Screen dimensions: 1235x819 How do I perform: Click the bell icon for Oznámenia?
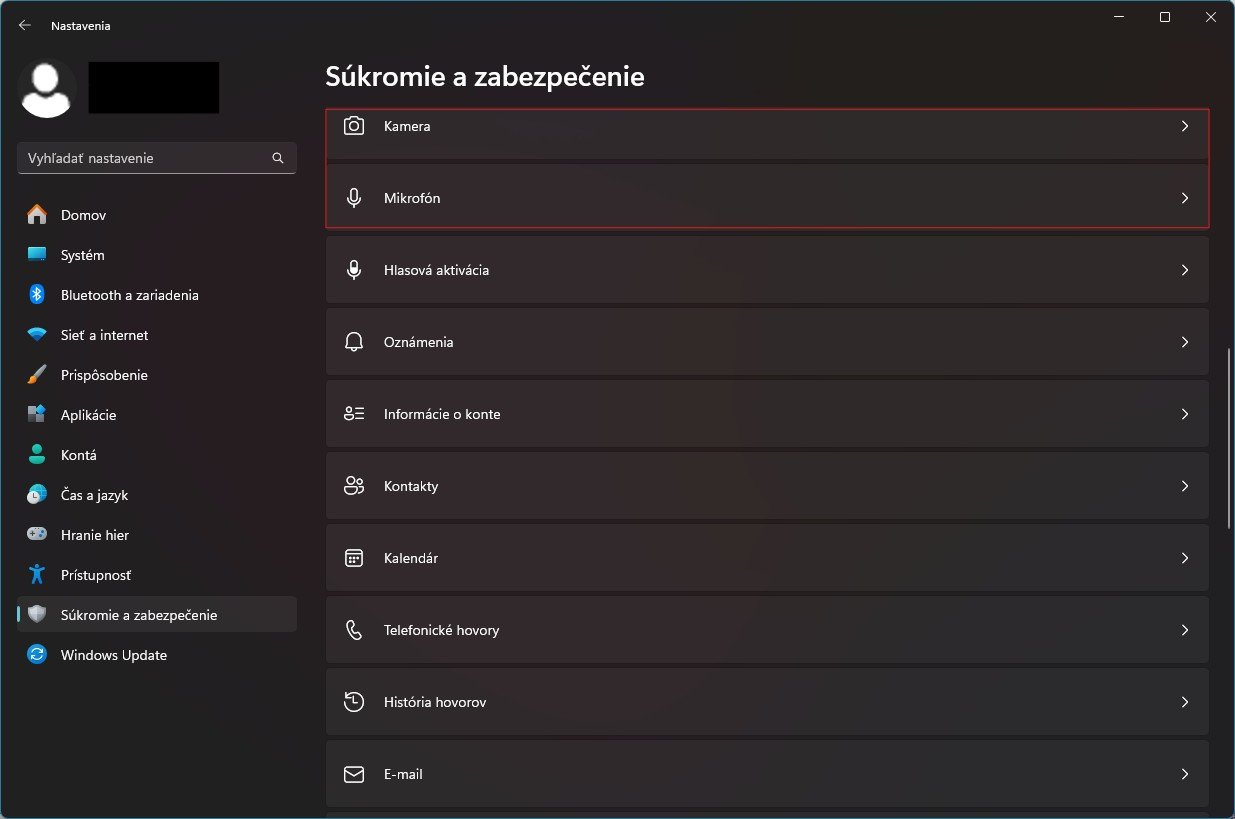pos(353,342)
